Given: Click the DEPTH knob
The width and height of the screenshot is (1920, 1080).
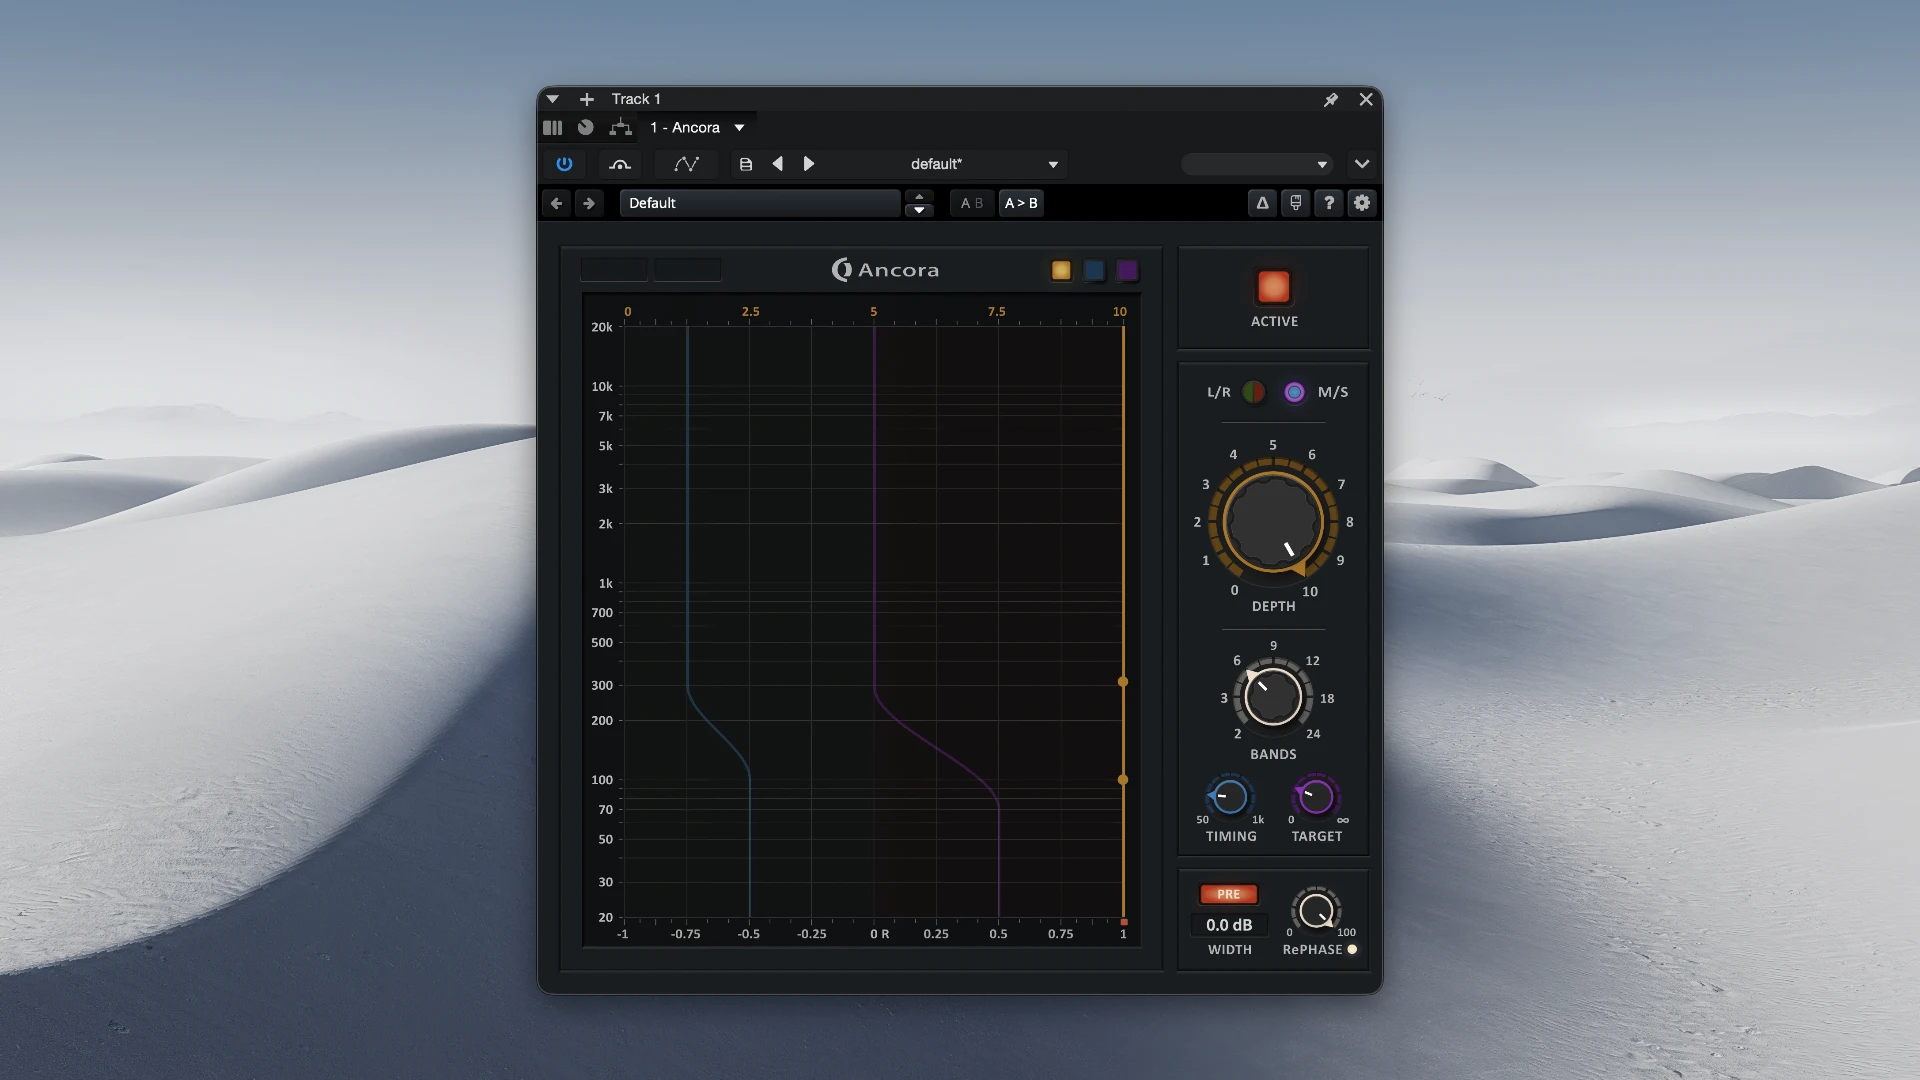Looking at the screenshot, I should coord(1273,522).
